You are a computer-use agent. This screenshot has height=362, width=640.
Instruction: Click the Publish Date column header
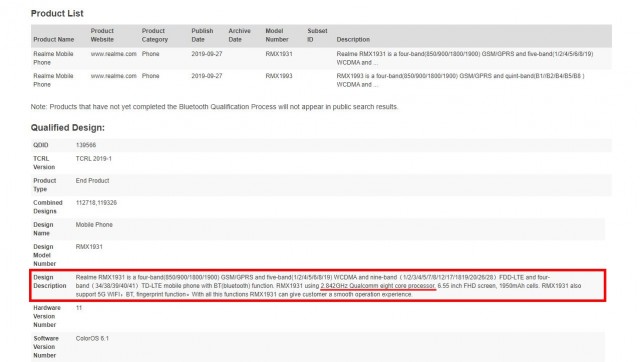point(202,35)
